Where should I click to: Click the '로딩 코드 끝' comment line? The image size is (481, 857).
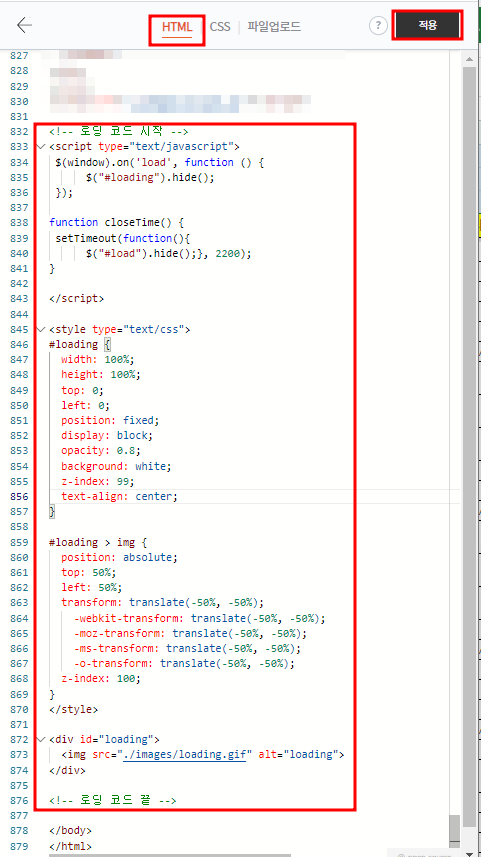113,800
